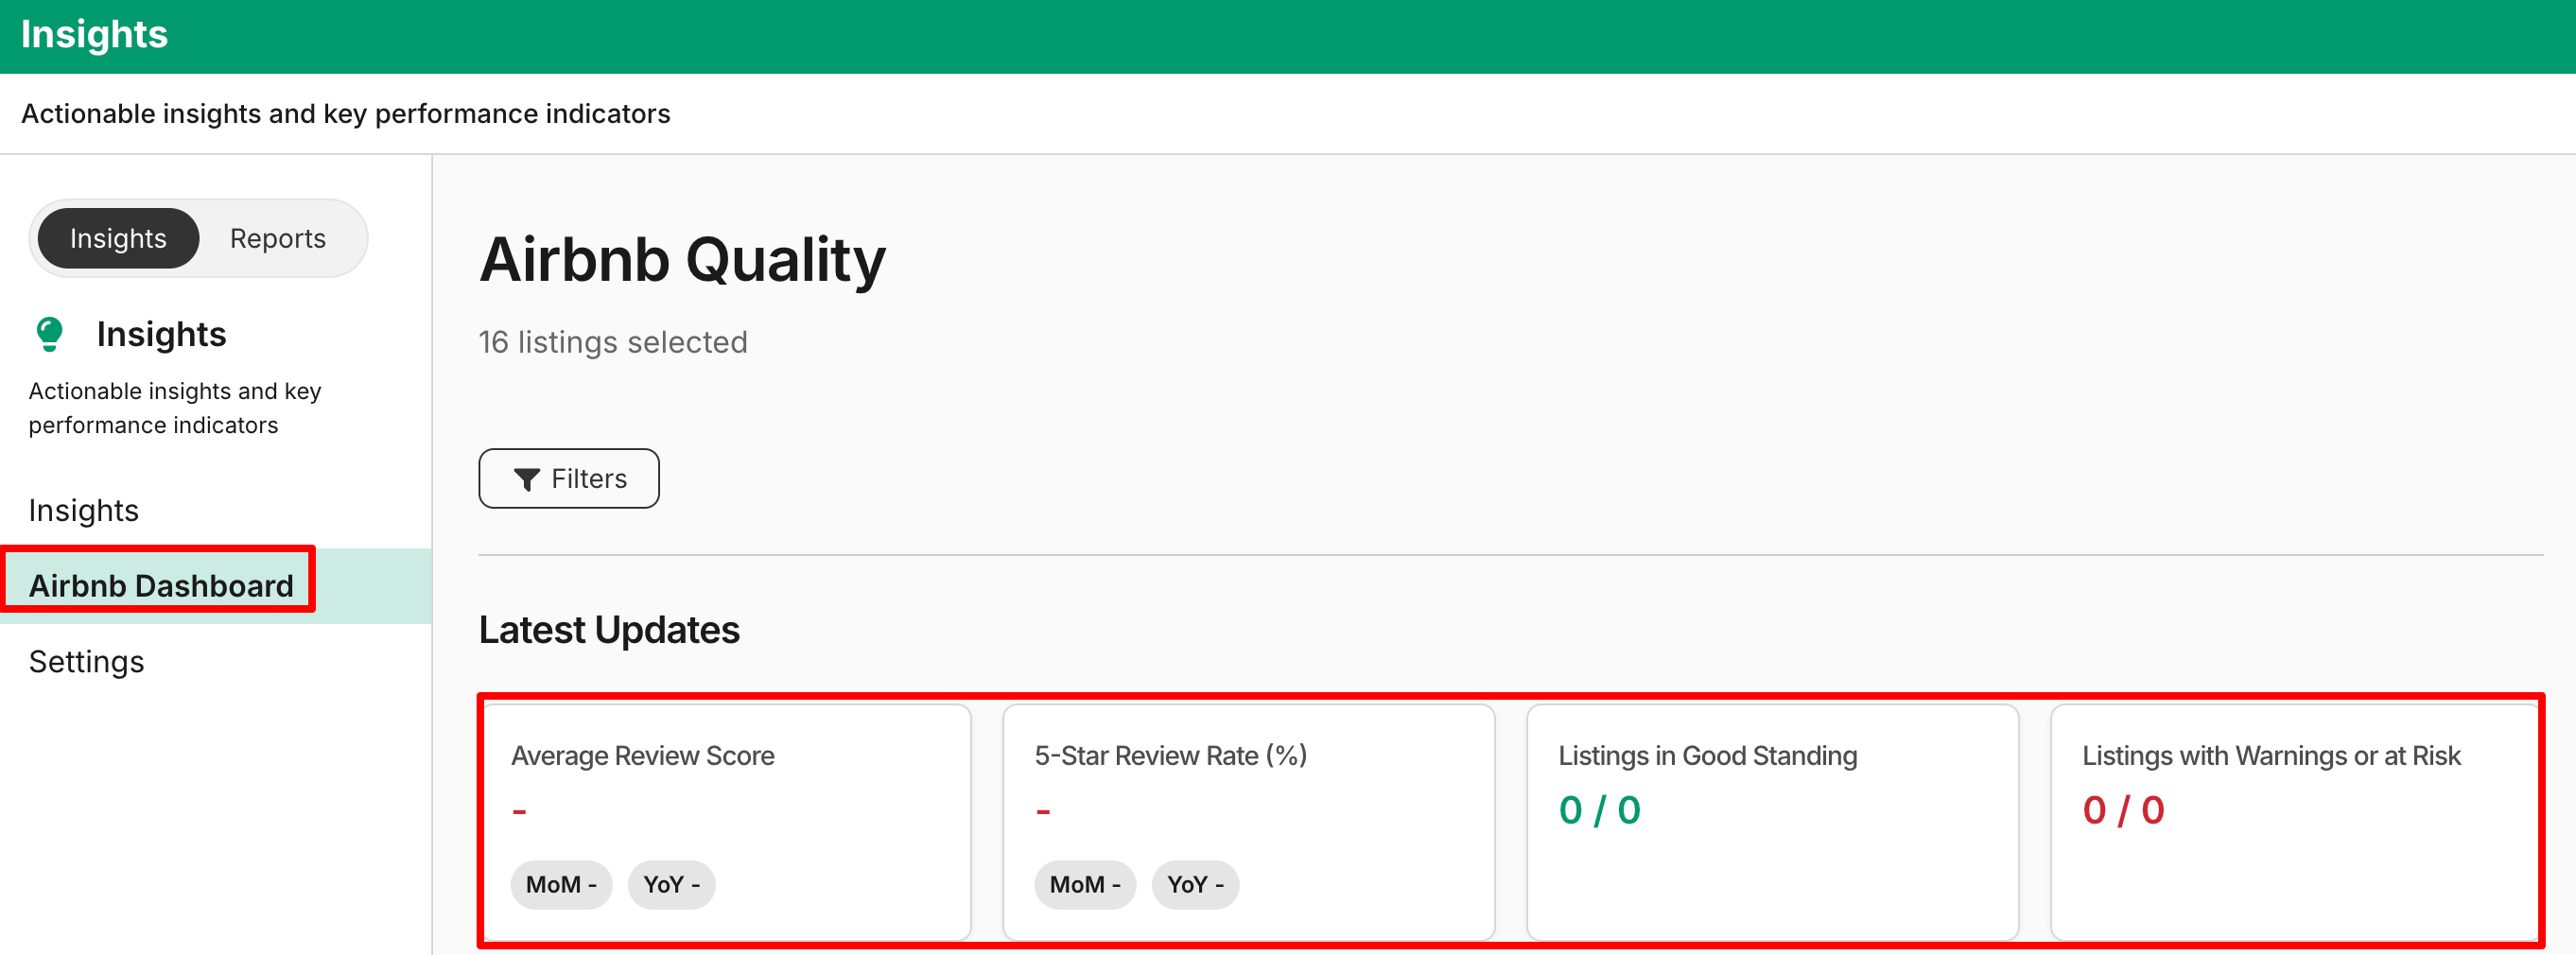Click MoM badge under Average Review Score
This screenshot has width=2576, height=955.
(x=561, y=884)
